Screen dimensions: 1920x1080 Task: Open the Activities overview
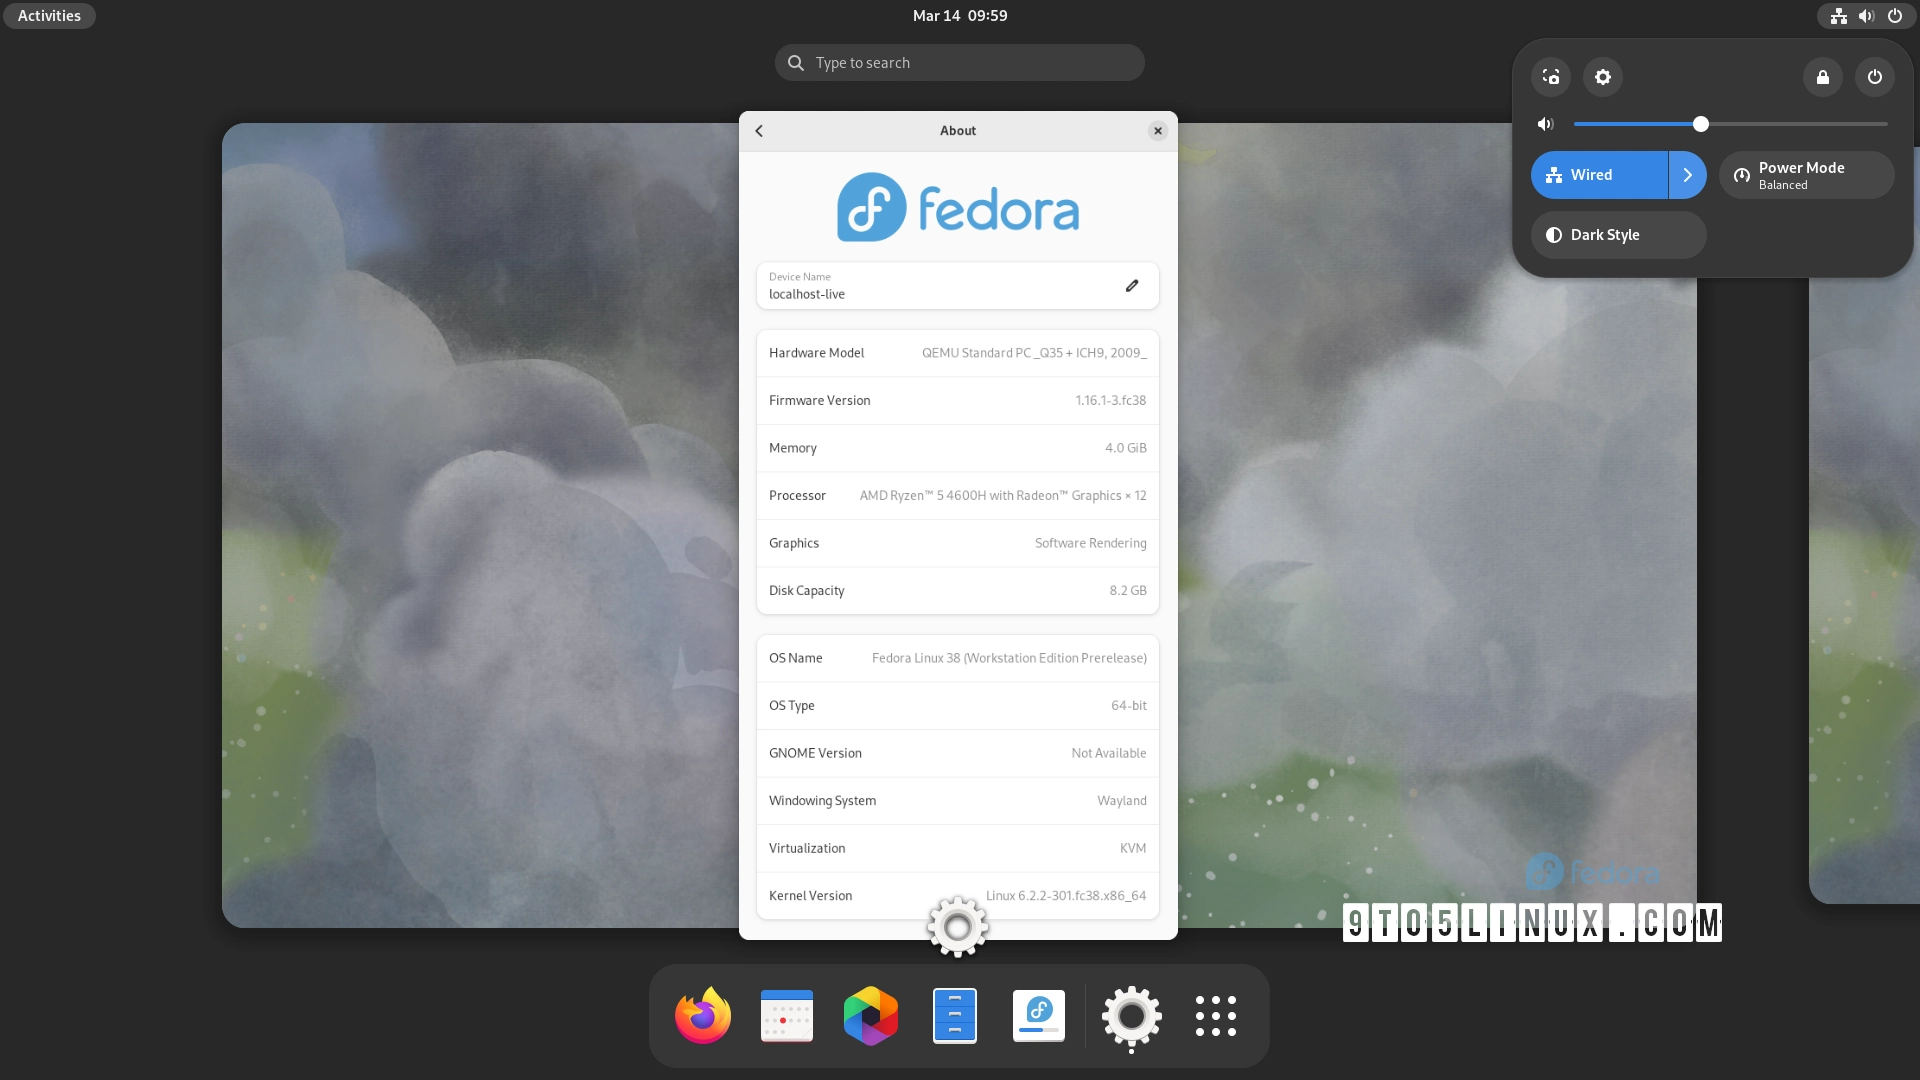48,15
